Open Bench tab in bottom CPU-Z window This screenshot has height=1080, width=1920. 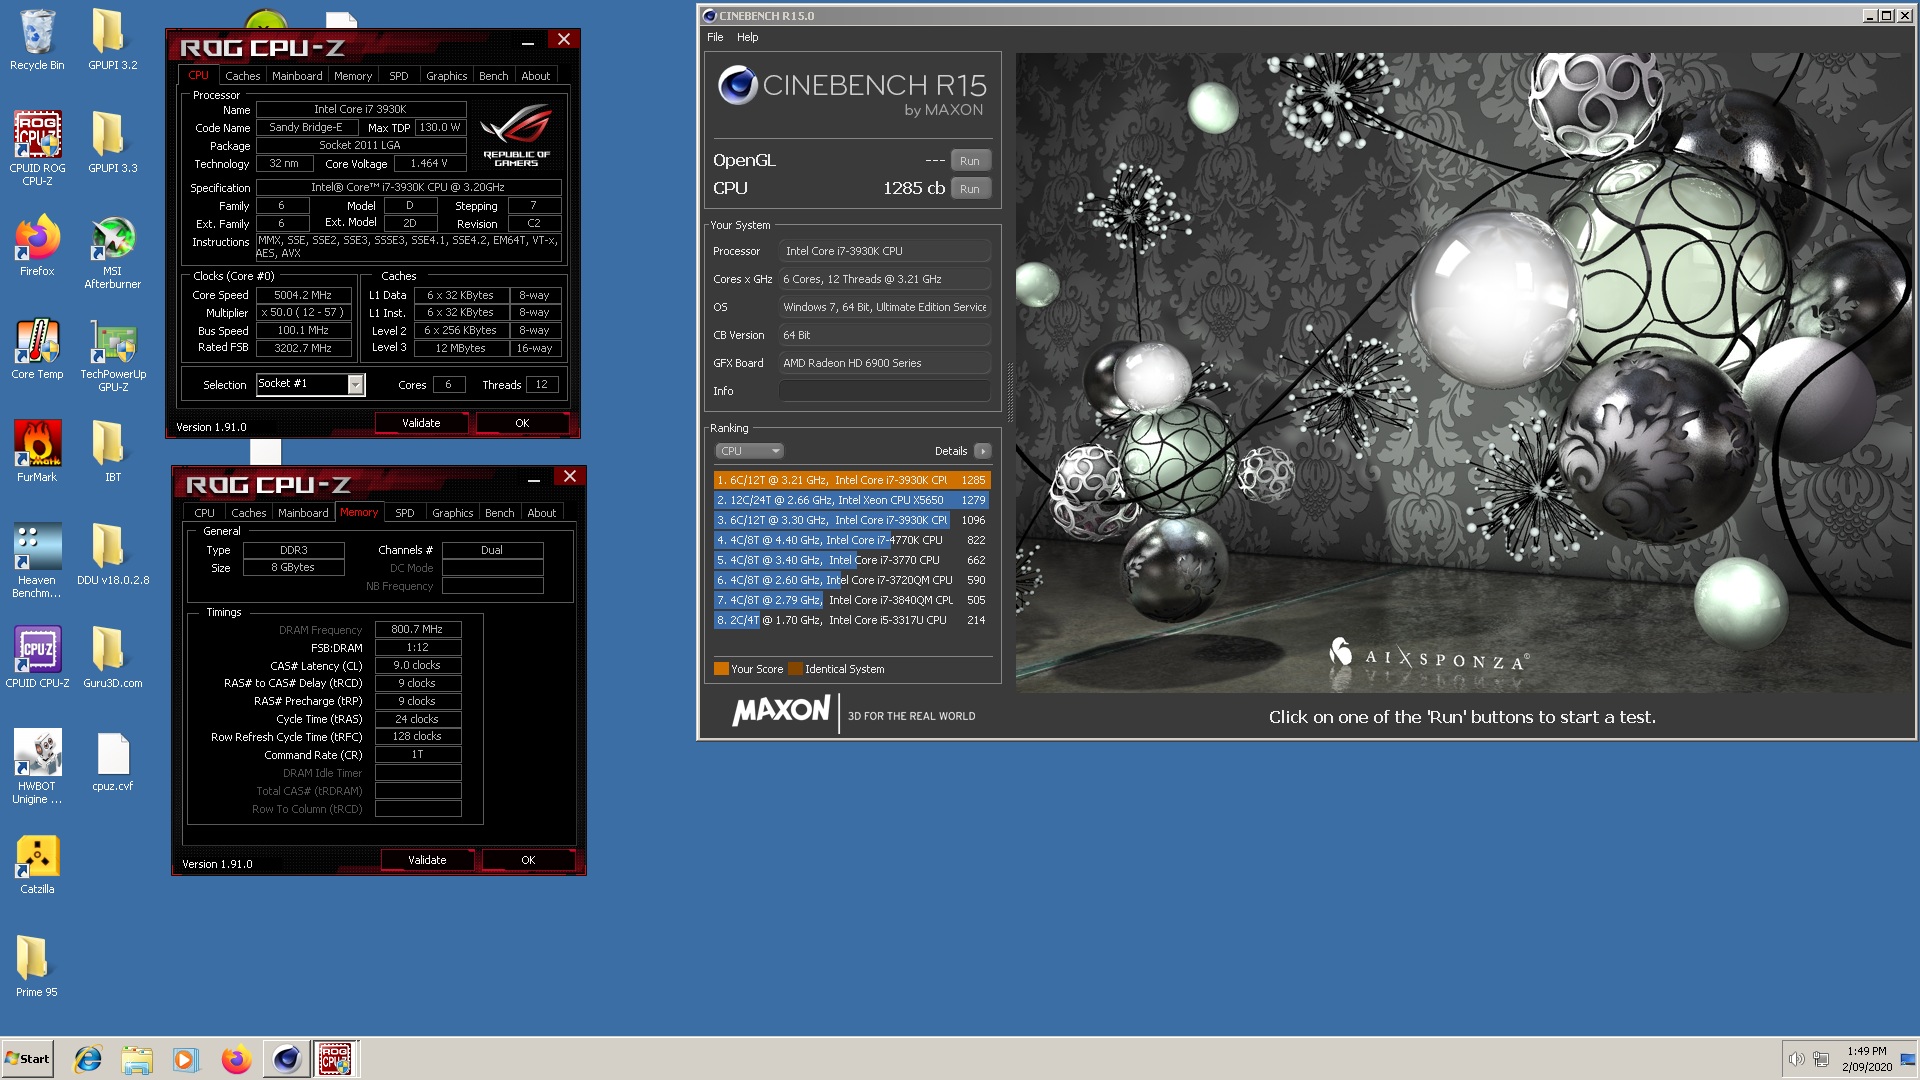pyautogui.click(x=500, y=513)
